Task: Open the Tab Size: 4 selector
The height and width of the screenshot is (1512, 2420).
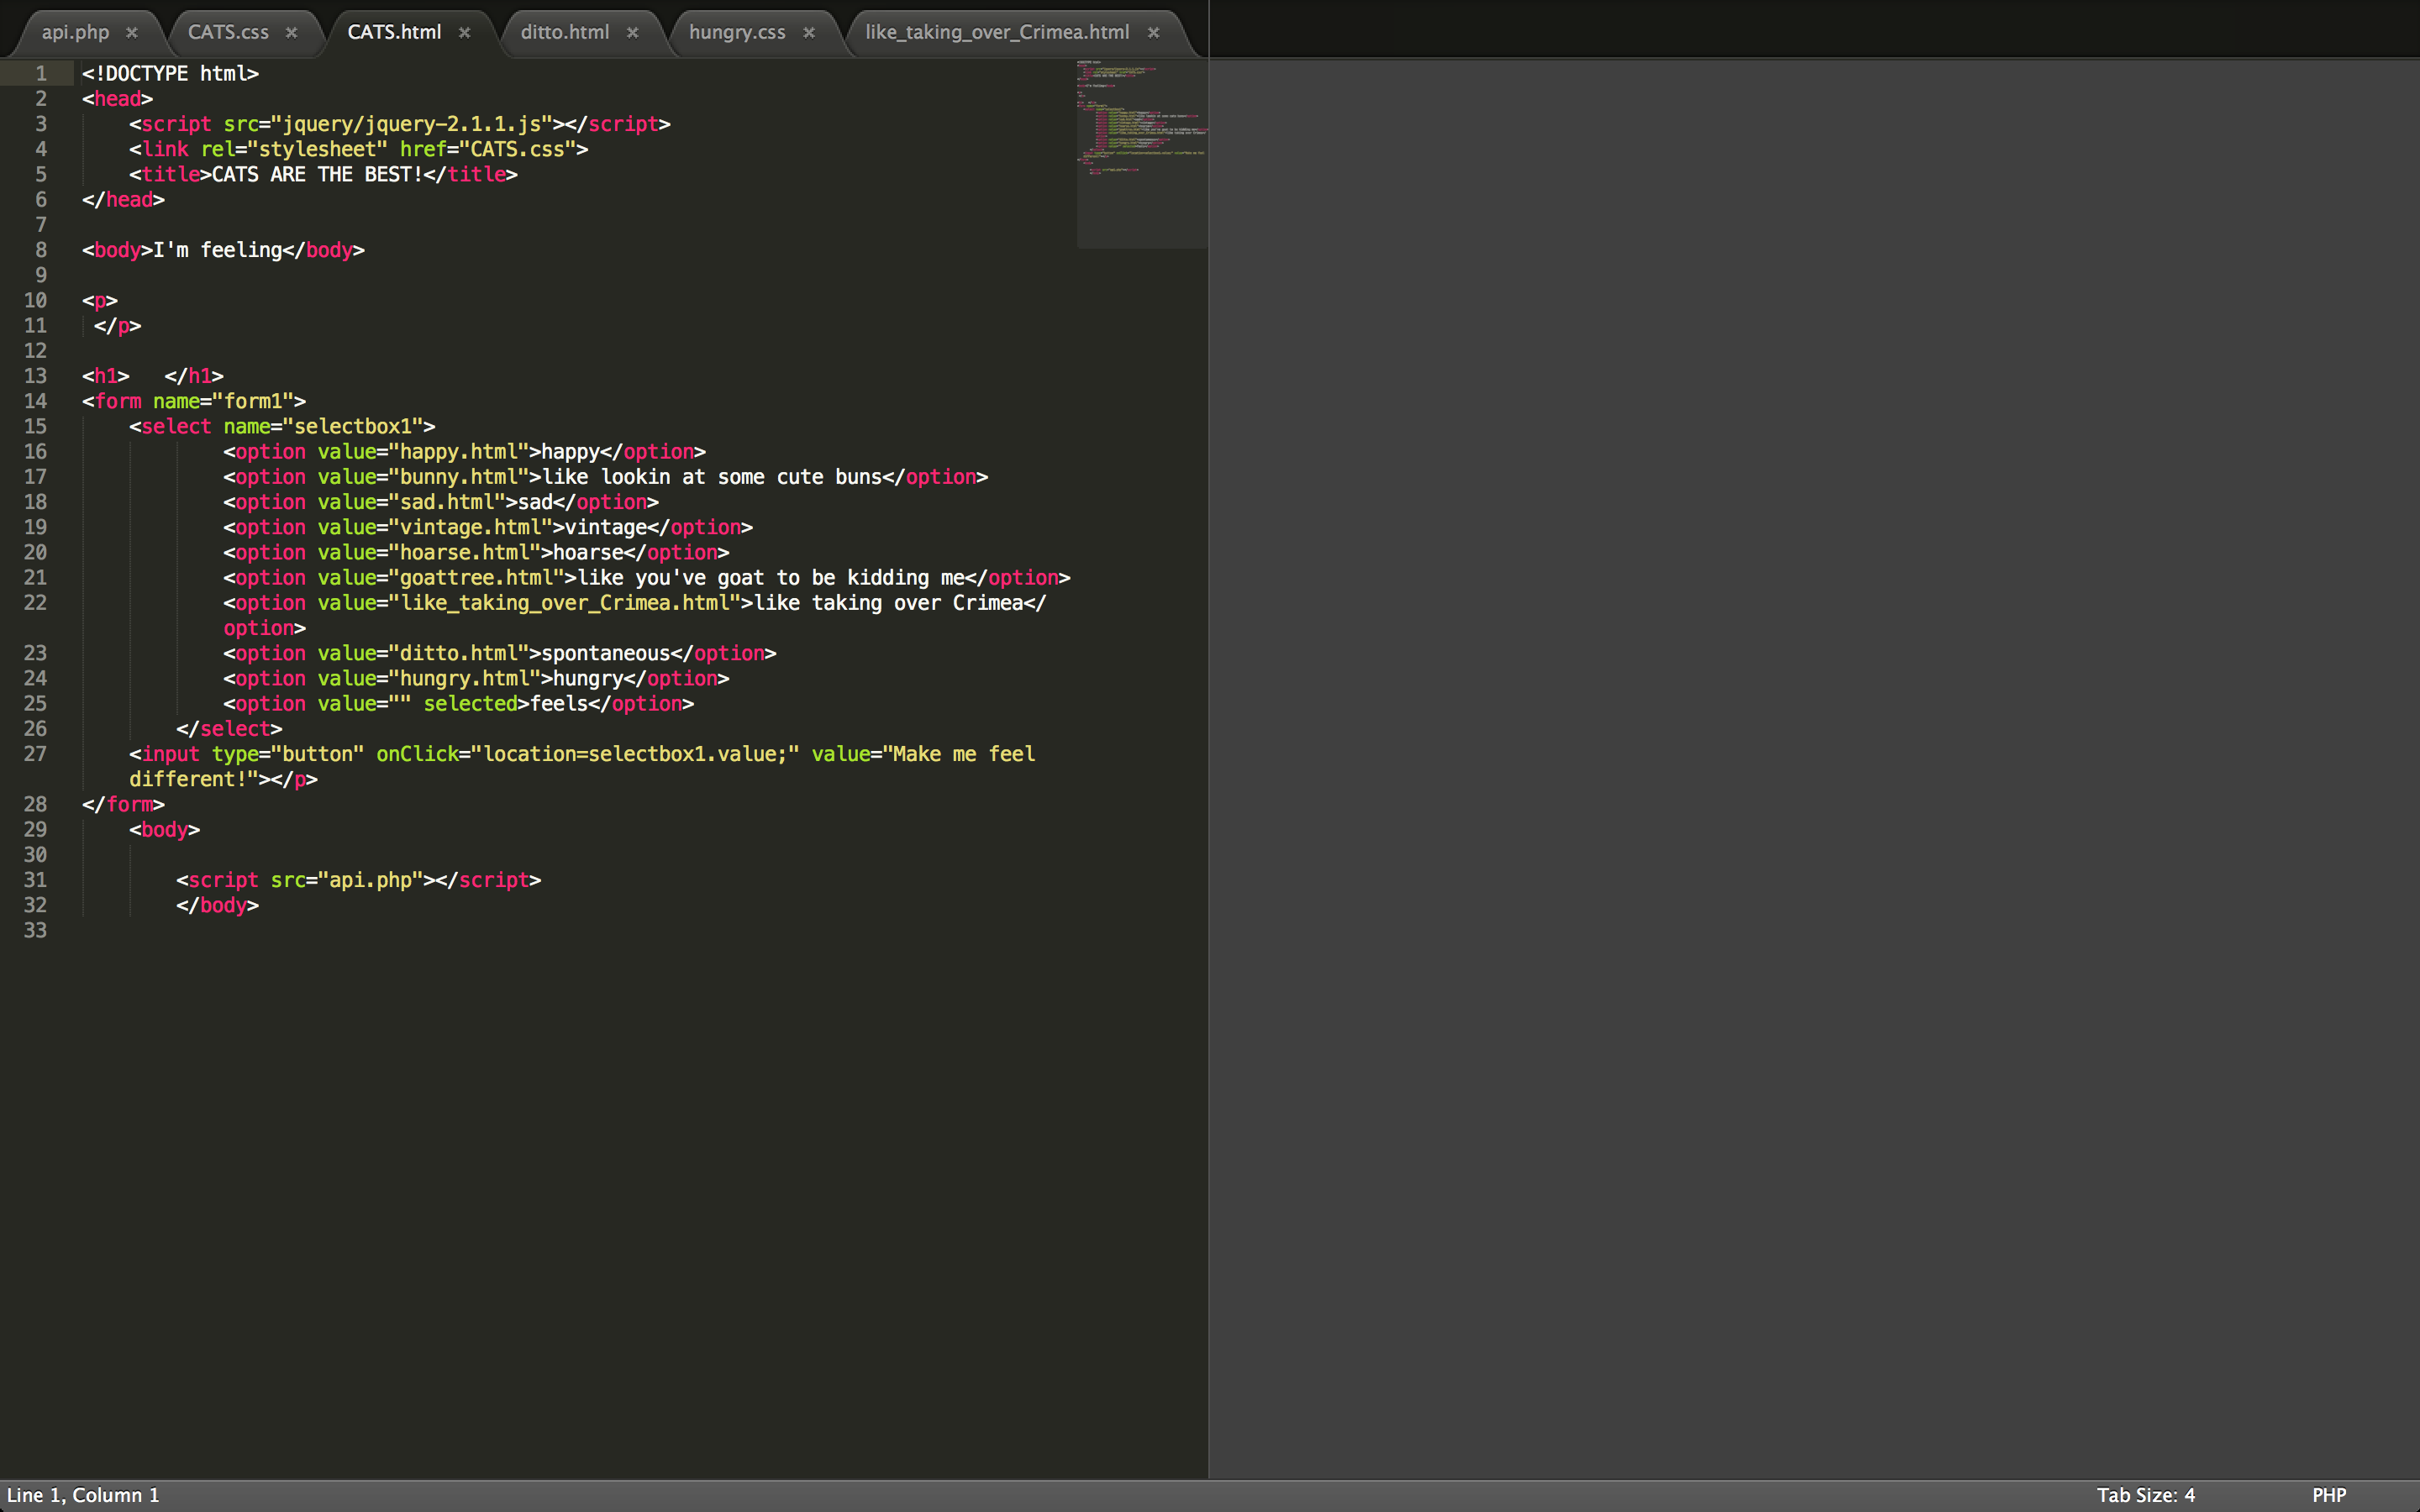Action: (x=2145, y=1495)
